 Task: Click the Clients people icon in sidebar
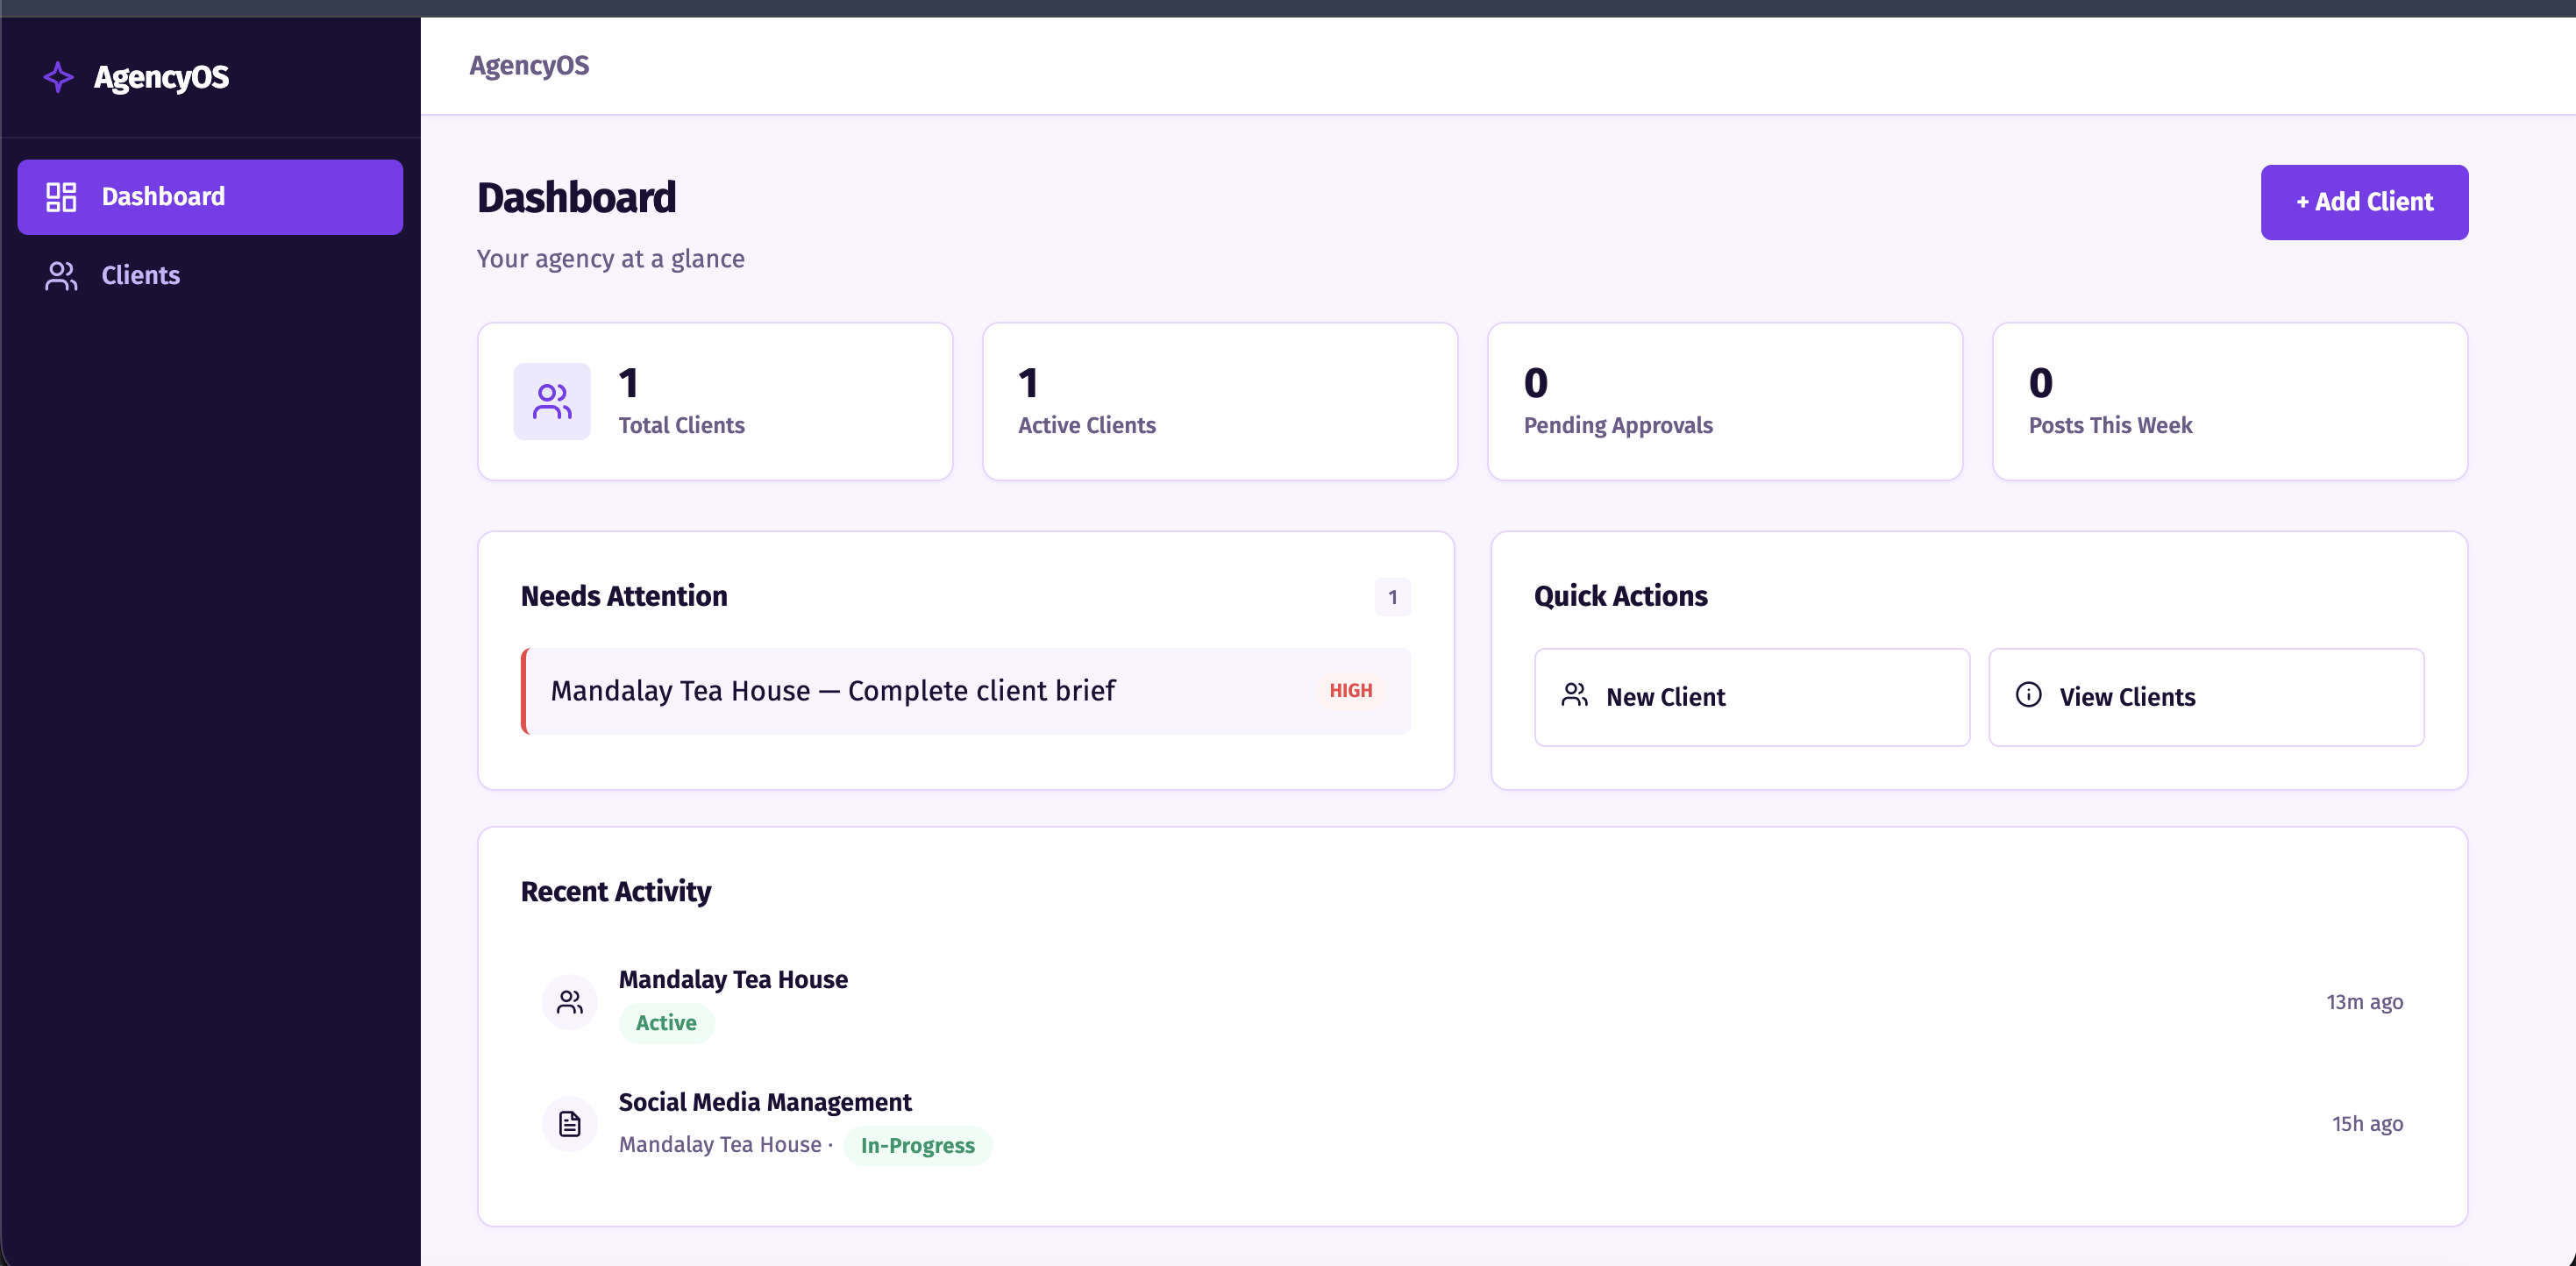(x=61, y=276)
